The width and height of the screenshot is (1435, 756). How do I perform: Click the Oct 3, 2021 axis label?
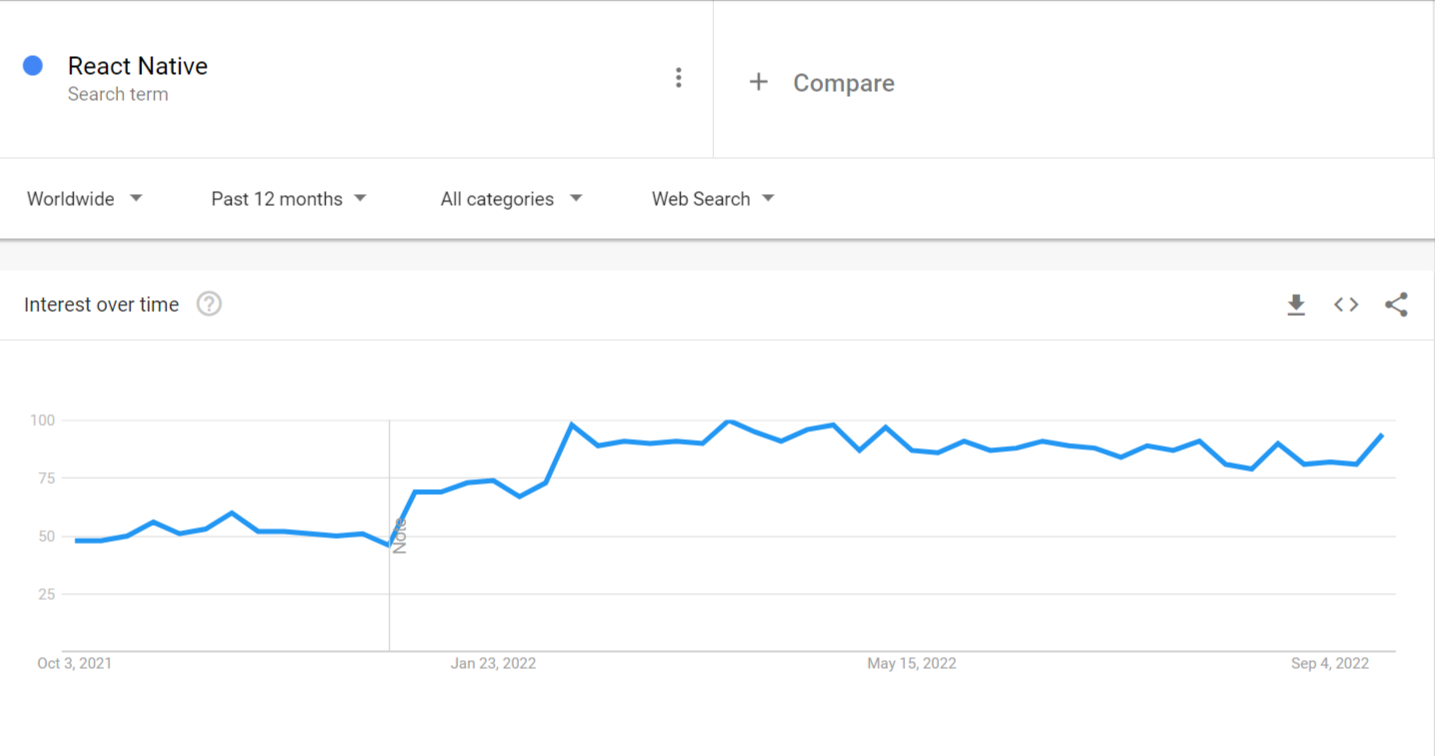74,663
